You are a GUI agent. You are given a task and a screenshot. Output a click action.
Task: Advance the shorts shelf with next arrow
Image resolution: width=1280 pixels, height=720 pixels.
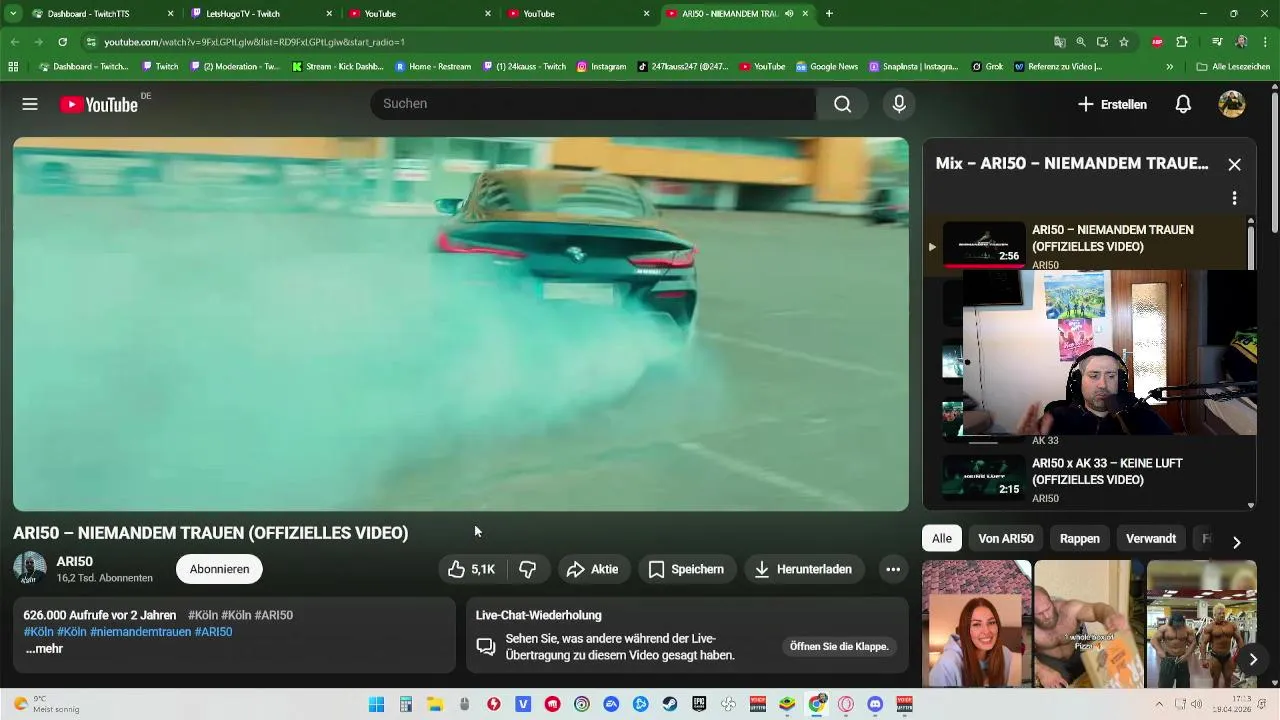pos(1253,659)
